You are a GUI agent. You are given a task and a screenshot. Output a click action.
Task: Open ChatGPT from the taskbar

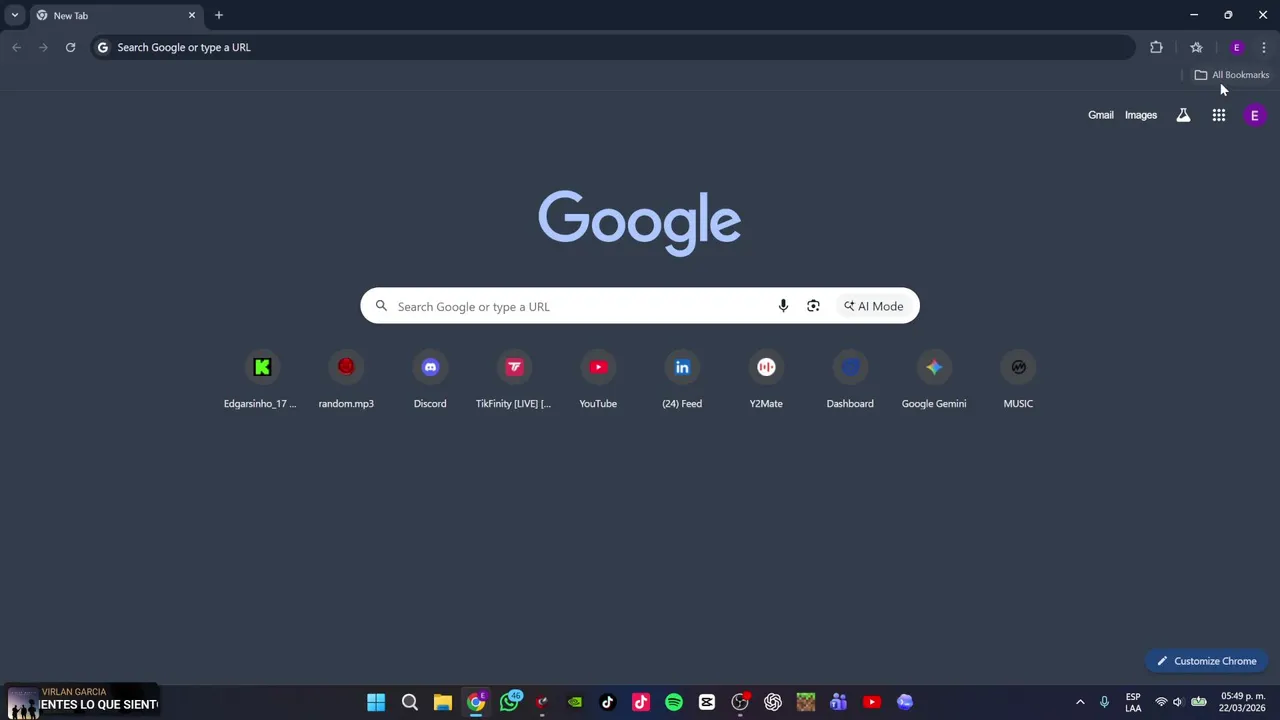(773, 702)
